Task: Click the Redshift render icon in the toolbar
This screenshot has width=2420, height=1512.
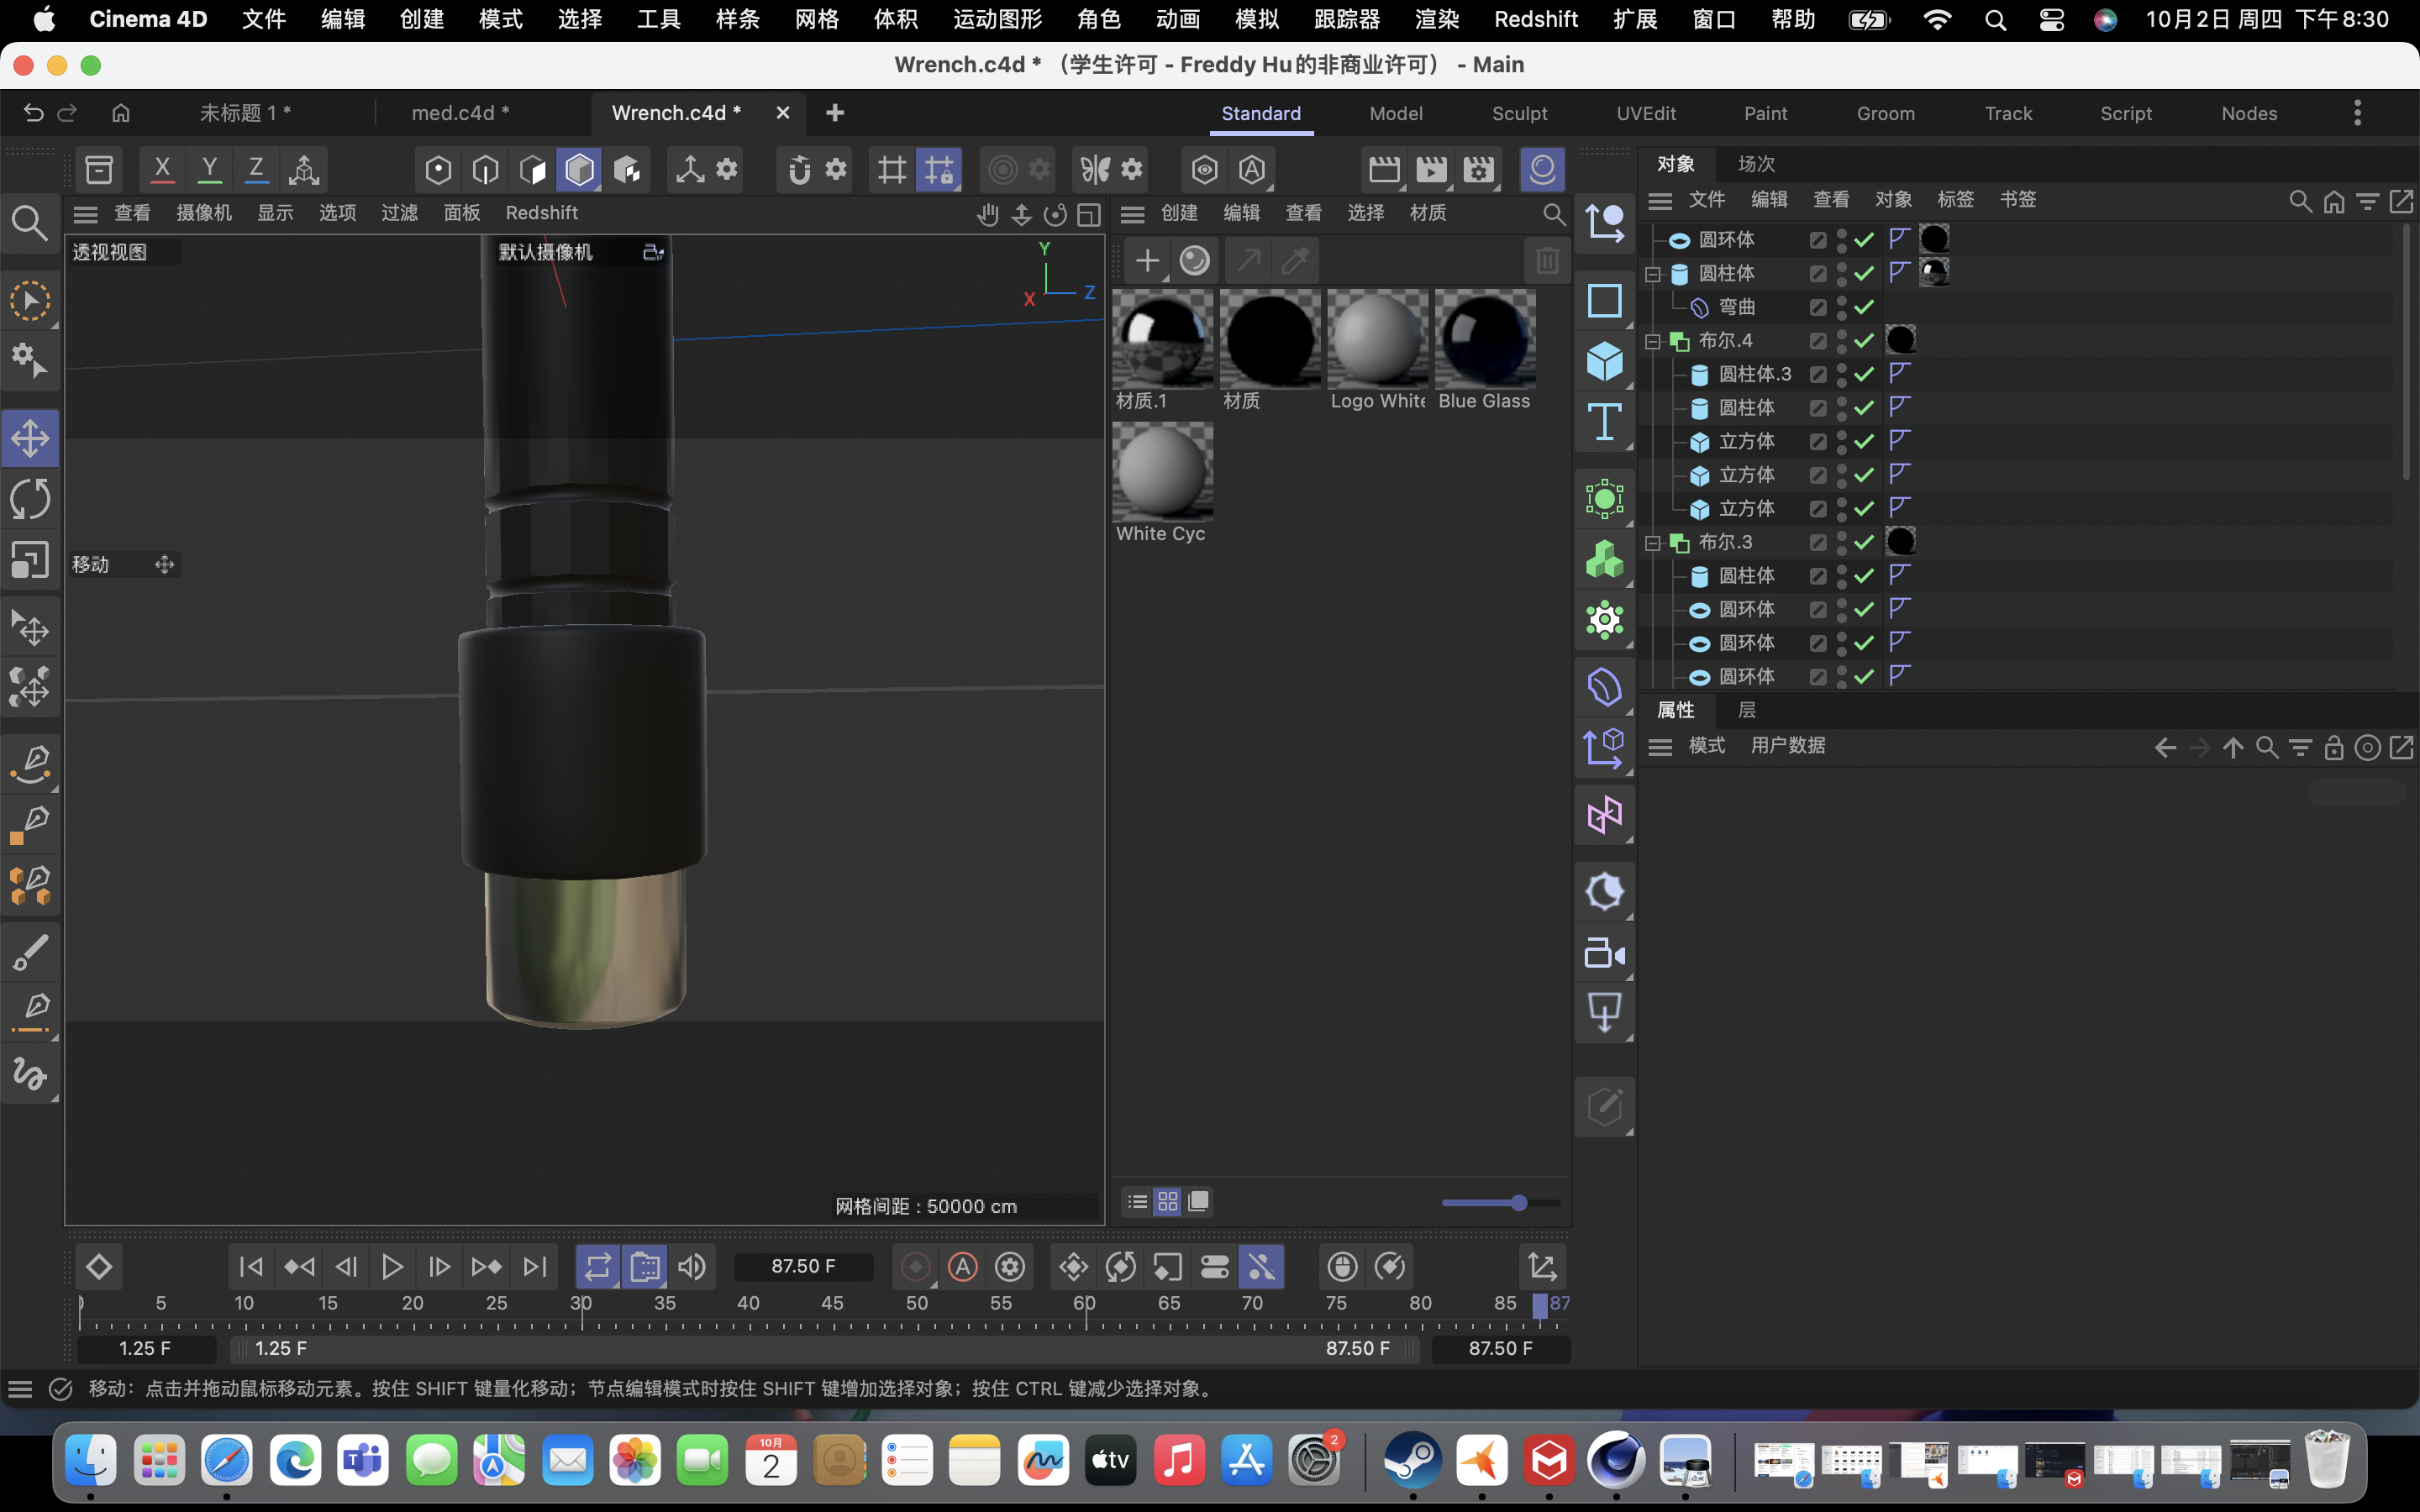Action: pyautogui.click(x=1542, y=169)
